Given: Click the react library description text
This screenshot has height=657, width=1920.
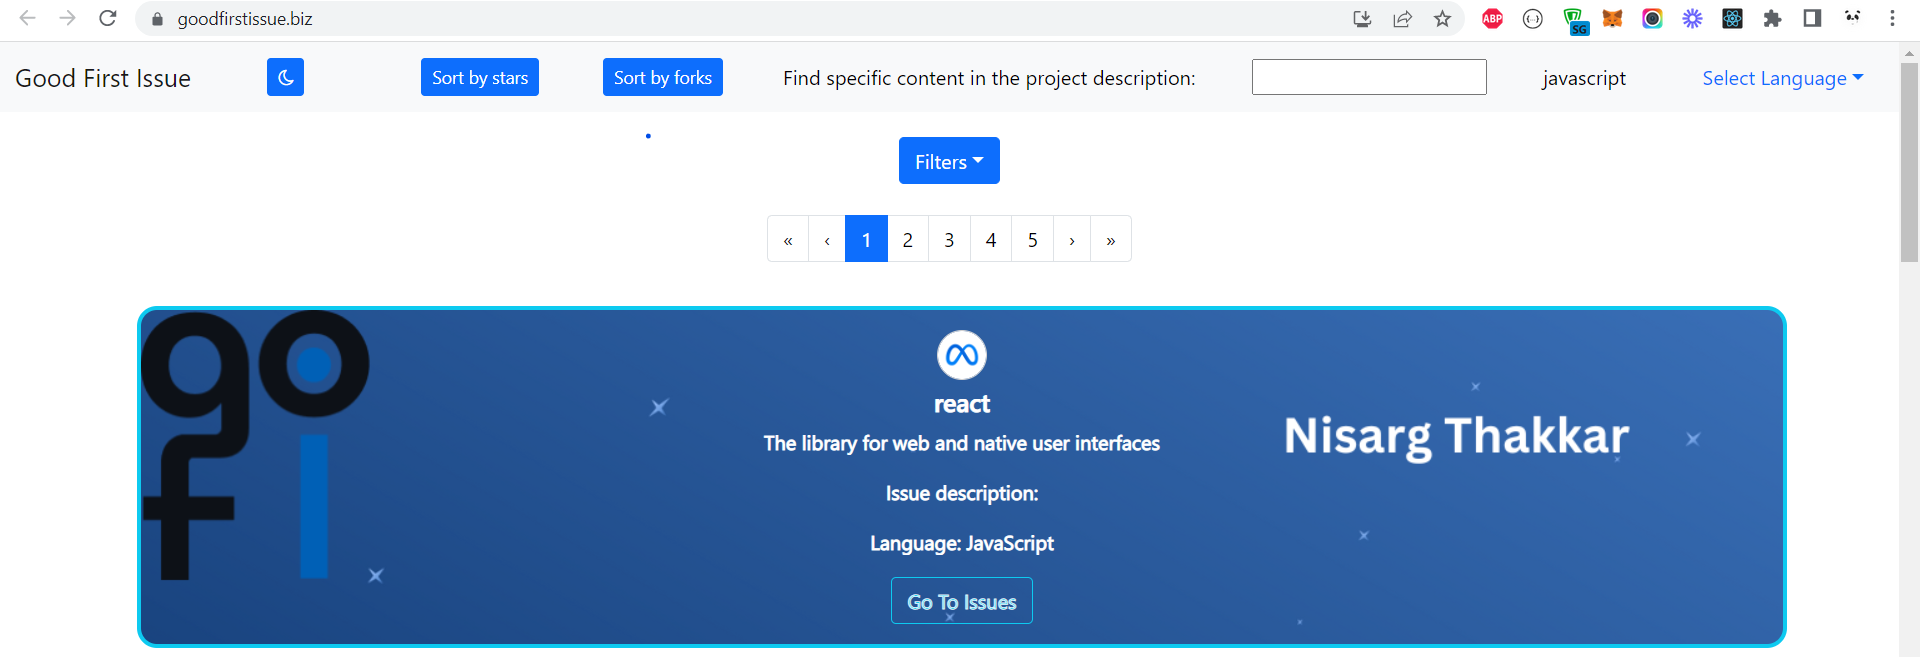Looking at the screenshot, I should click(962, 443).
